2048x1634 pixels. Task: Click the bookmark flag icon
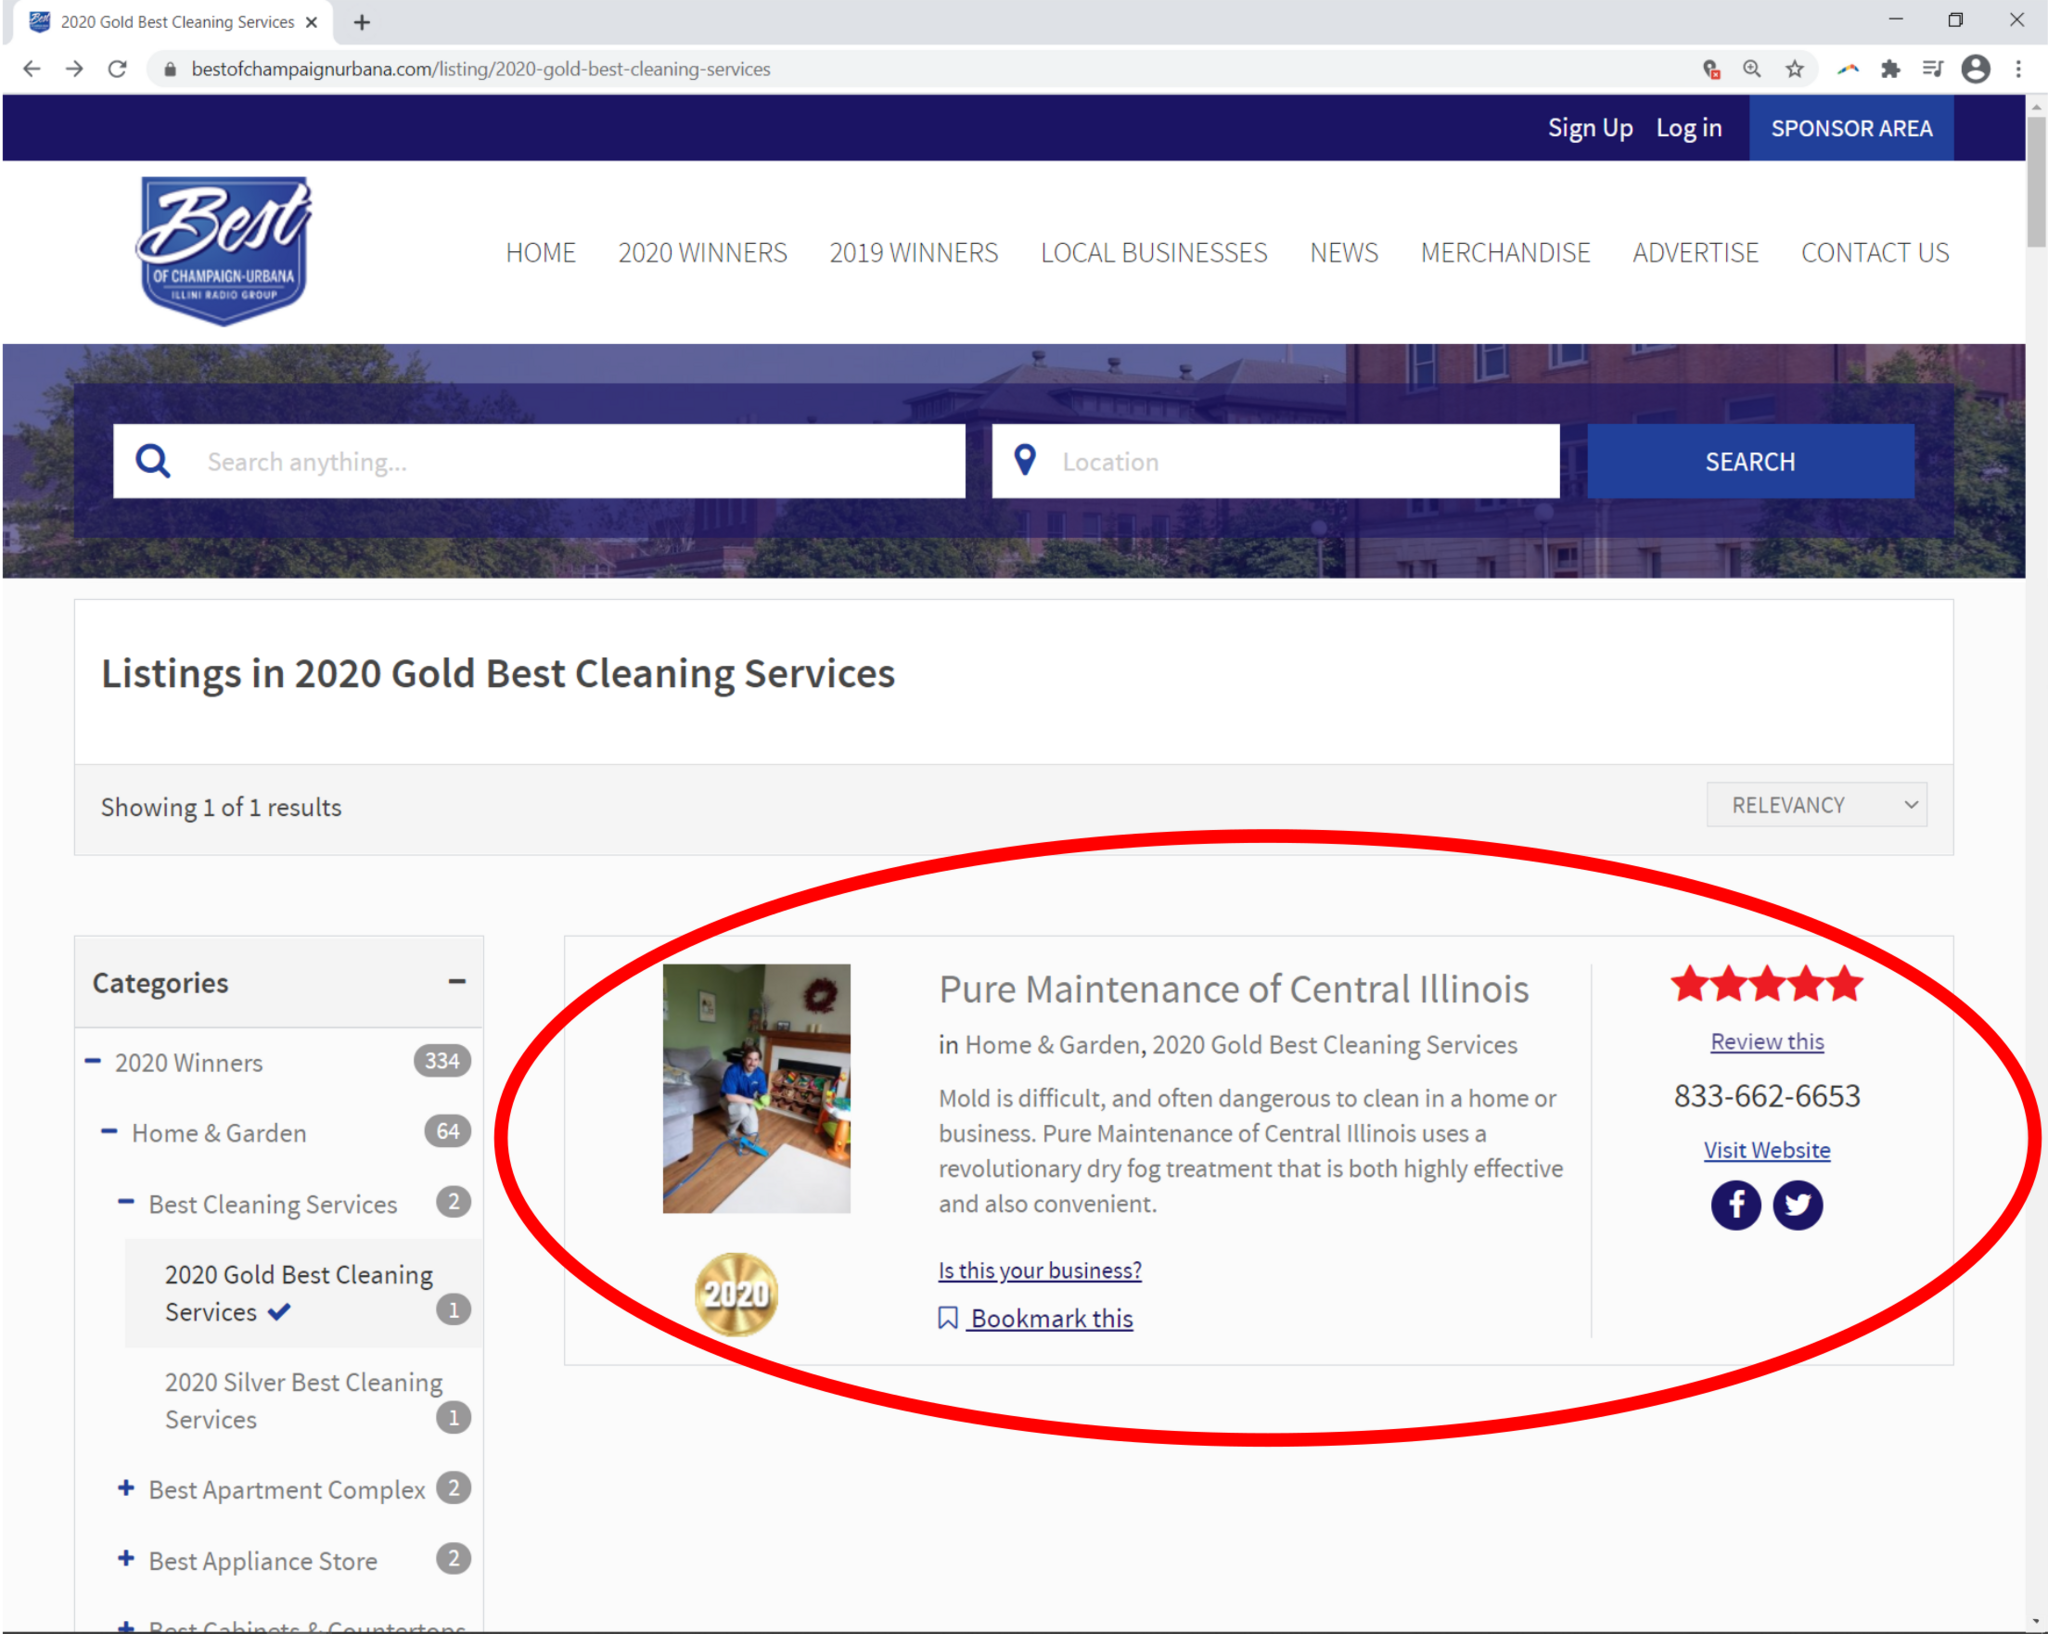point(948,1318)
